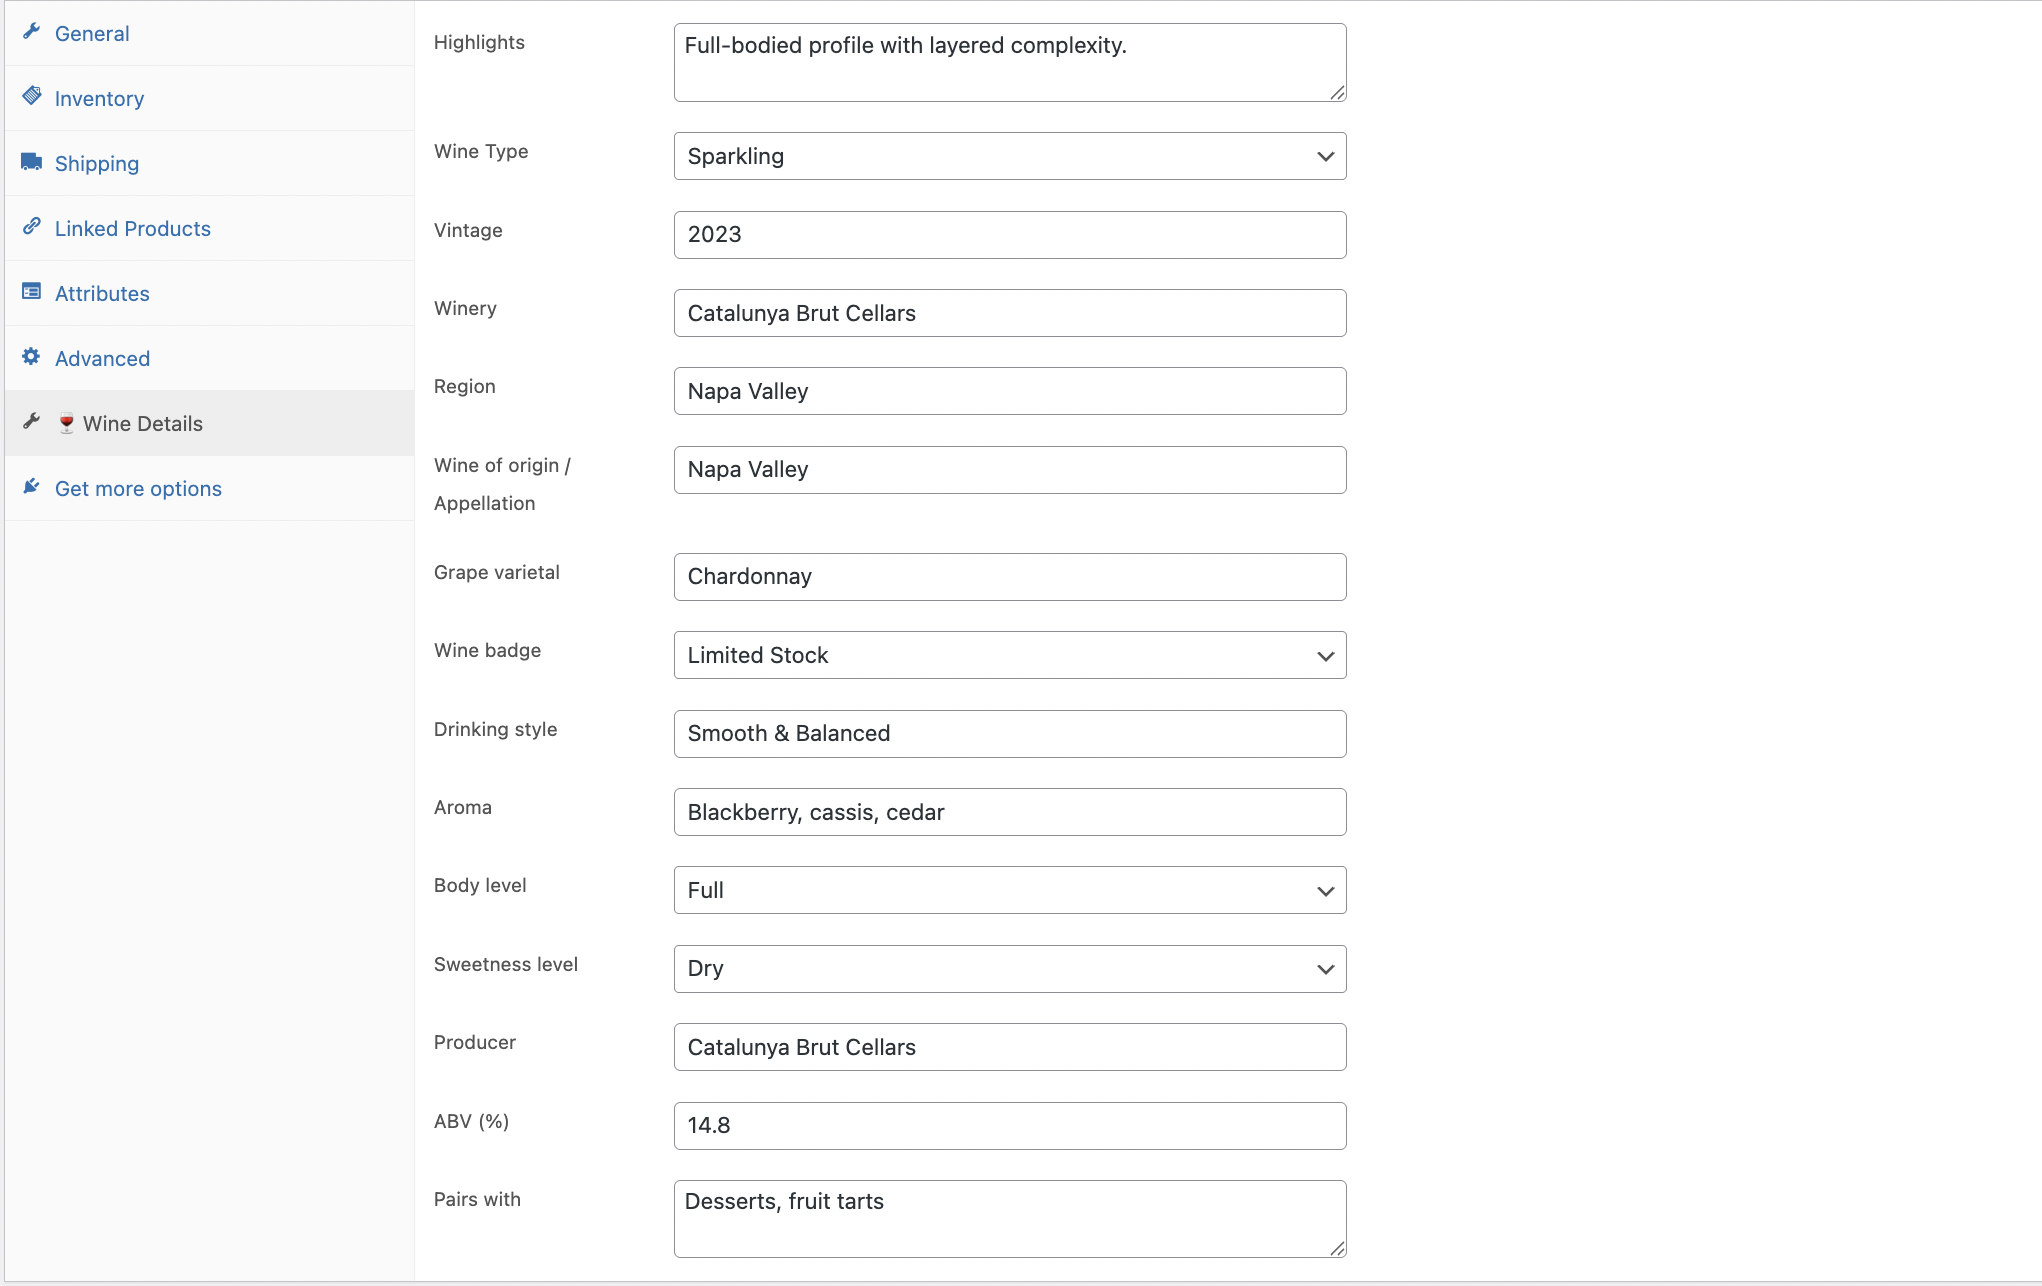Screen dimensions: 2042x1286
Task: Click the Linked Products chain icon
Action: 31,227
